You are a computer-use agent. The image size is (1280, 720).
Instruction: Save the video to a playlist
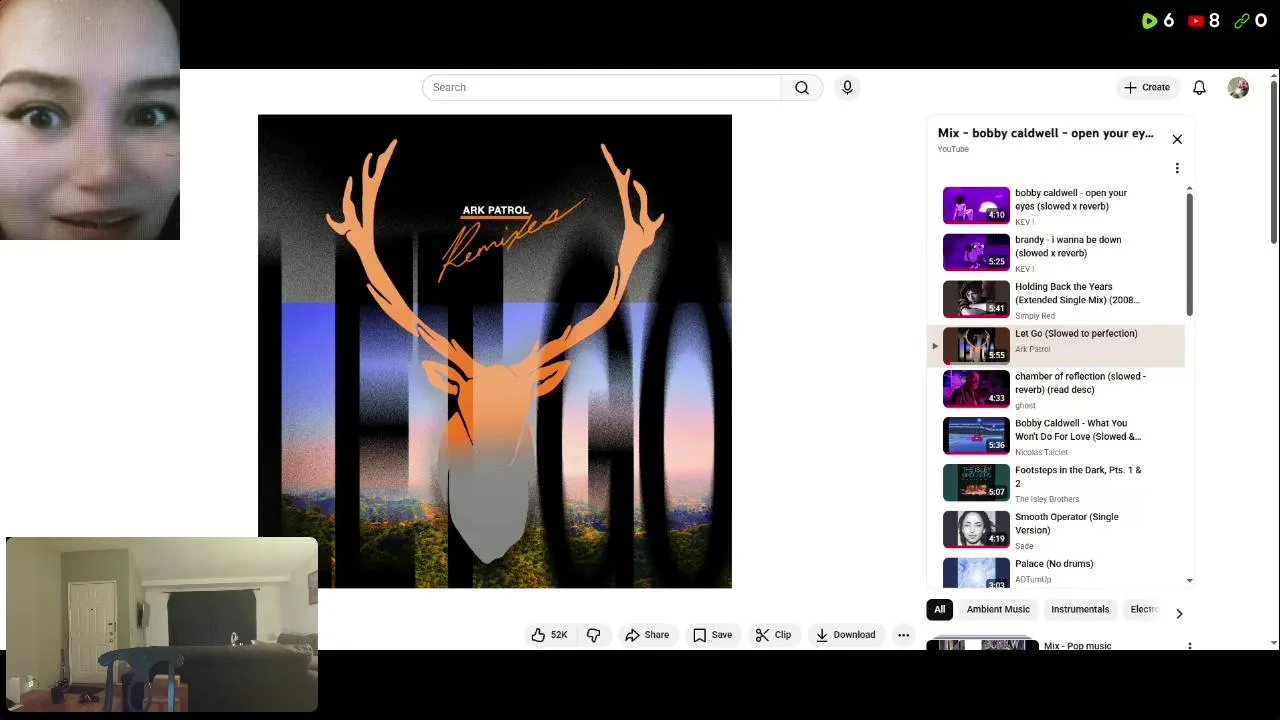pos(712,635)
